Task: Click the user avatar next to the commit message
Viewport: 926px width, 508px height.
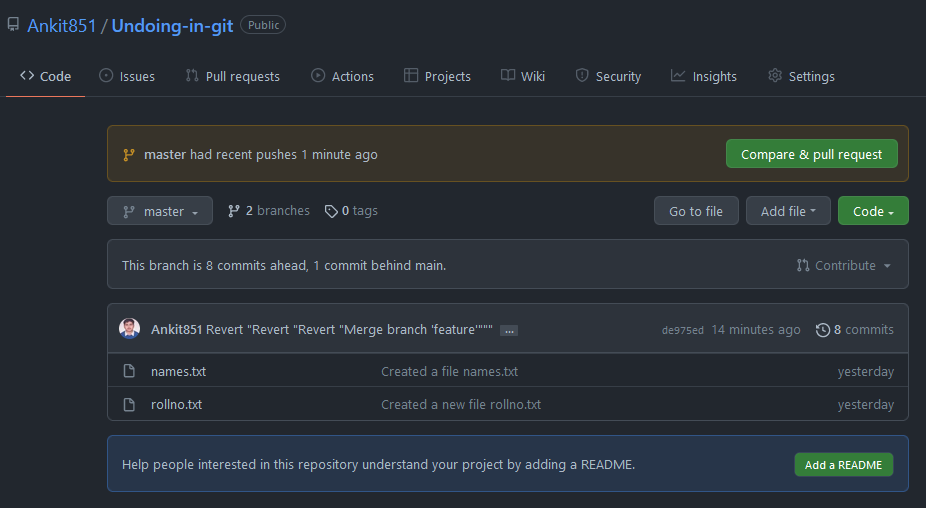Action: (130, 329)
